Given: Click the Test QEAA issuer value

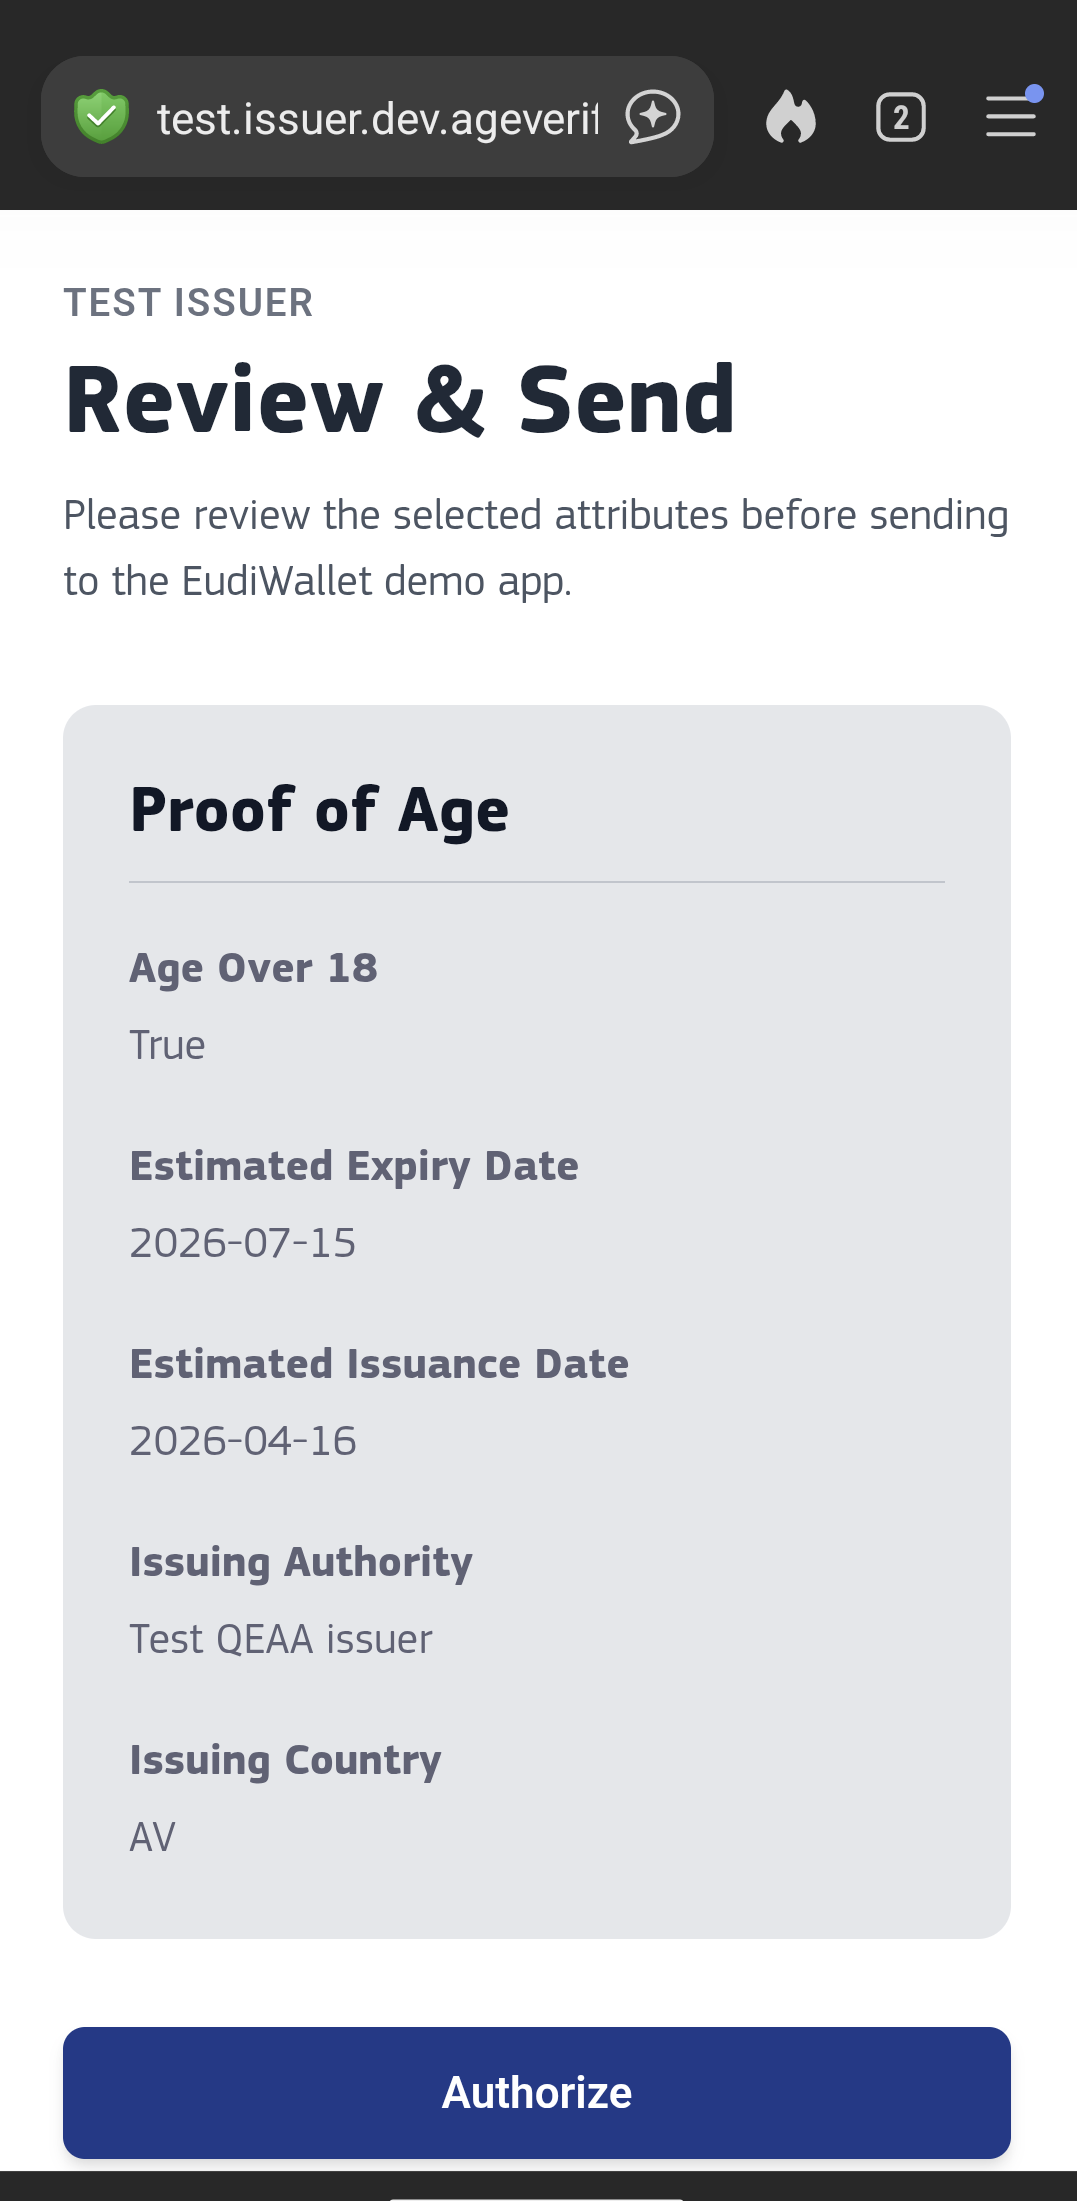Looking at the screenshot, I should coord(281,1639).
